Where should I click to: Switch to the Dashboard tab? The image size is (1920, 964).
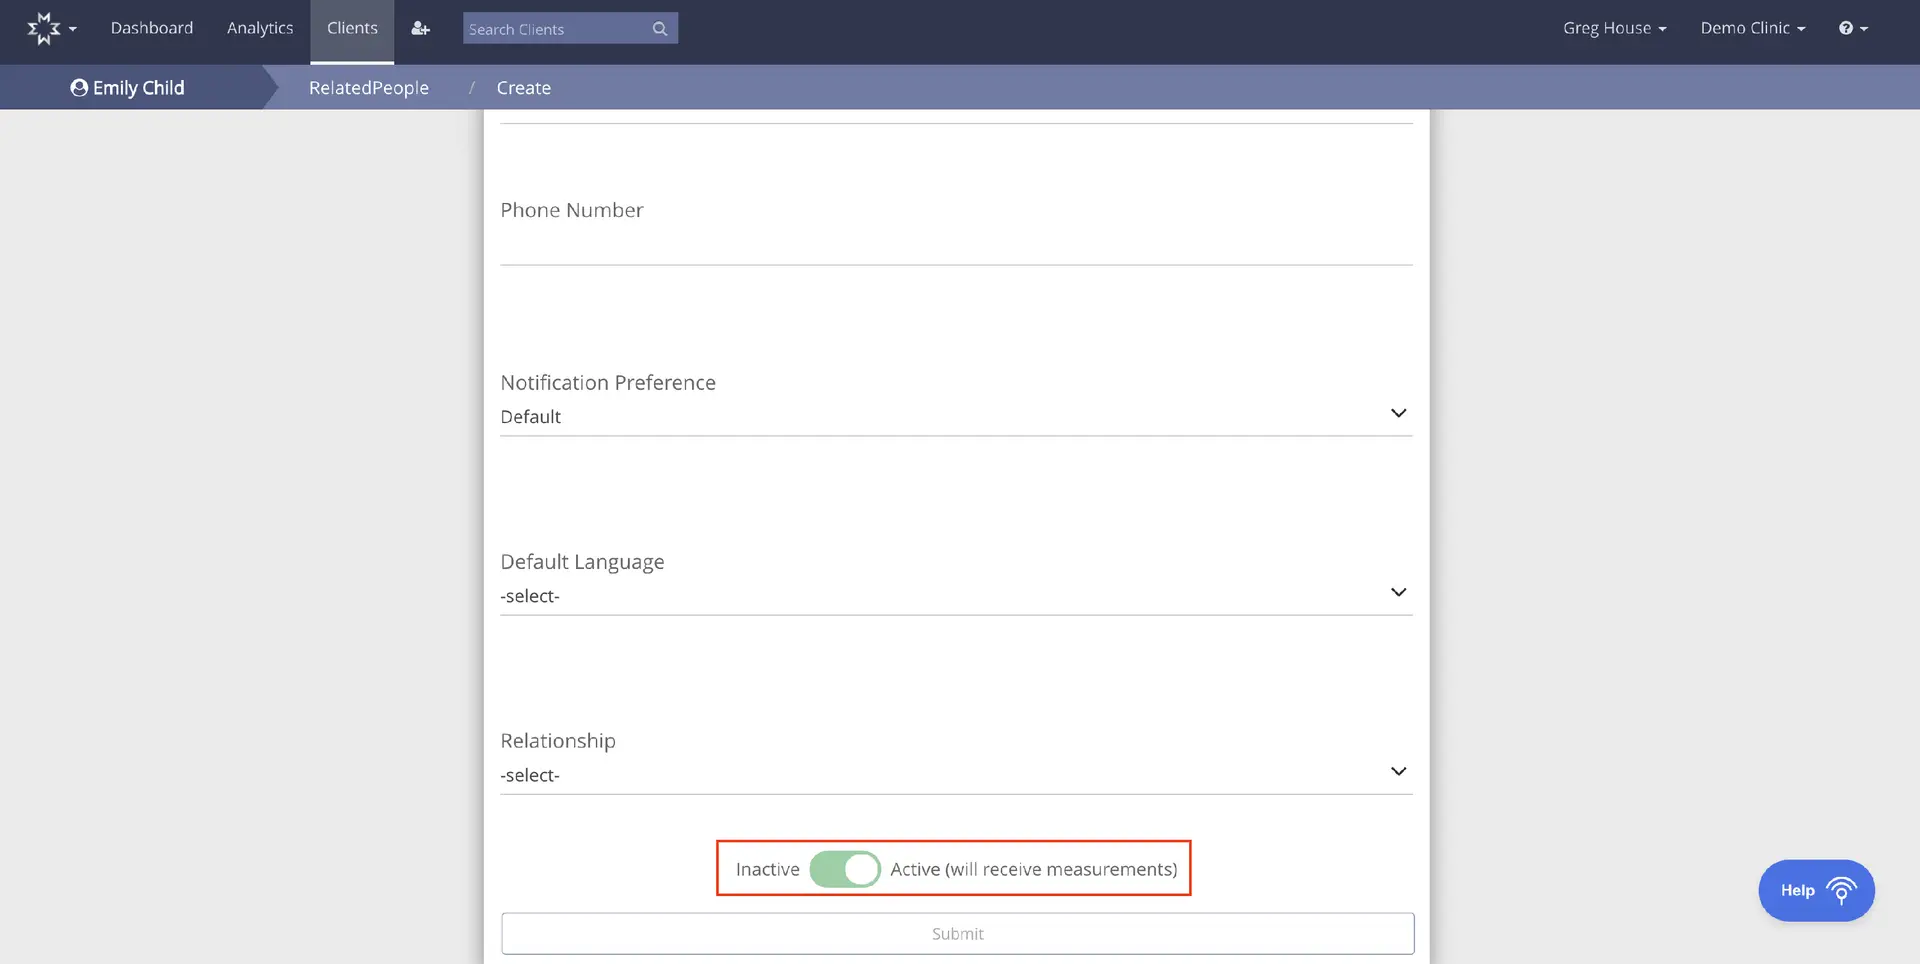click(x=152, y=28)
